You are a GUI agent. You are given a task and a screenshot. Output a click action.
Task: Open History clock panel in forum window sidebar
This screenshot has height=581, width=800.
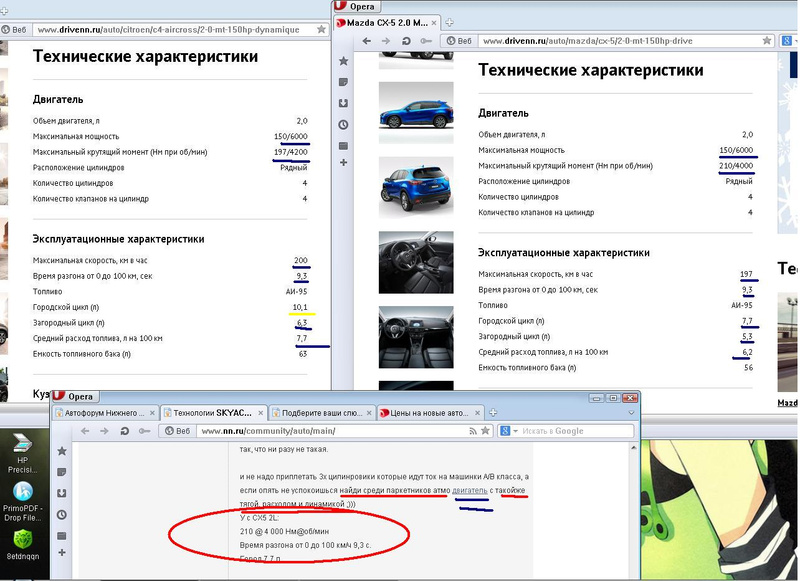click(x=62, y=515)
